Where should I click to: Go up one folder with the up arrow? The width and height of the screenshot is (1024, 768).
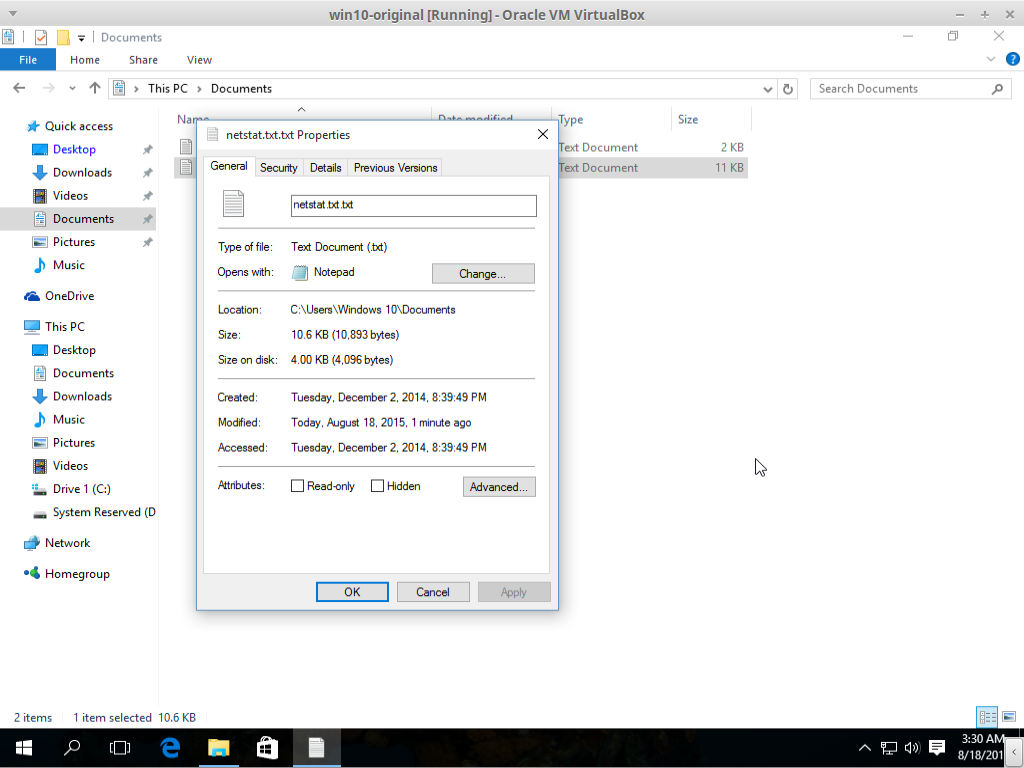[95, 88]
